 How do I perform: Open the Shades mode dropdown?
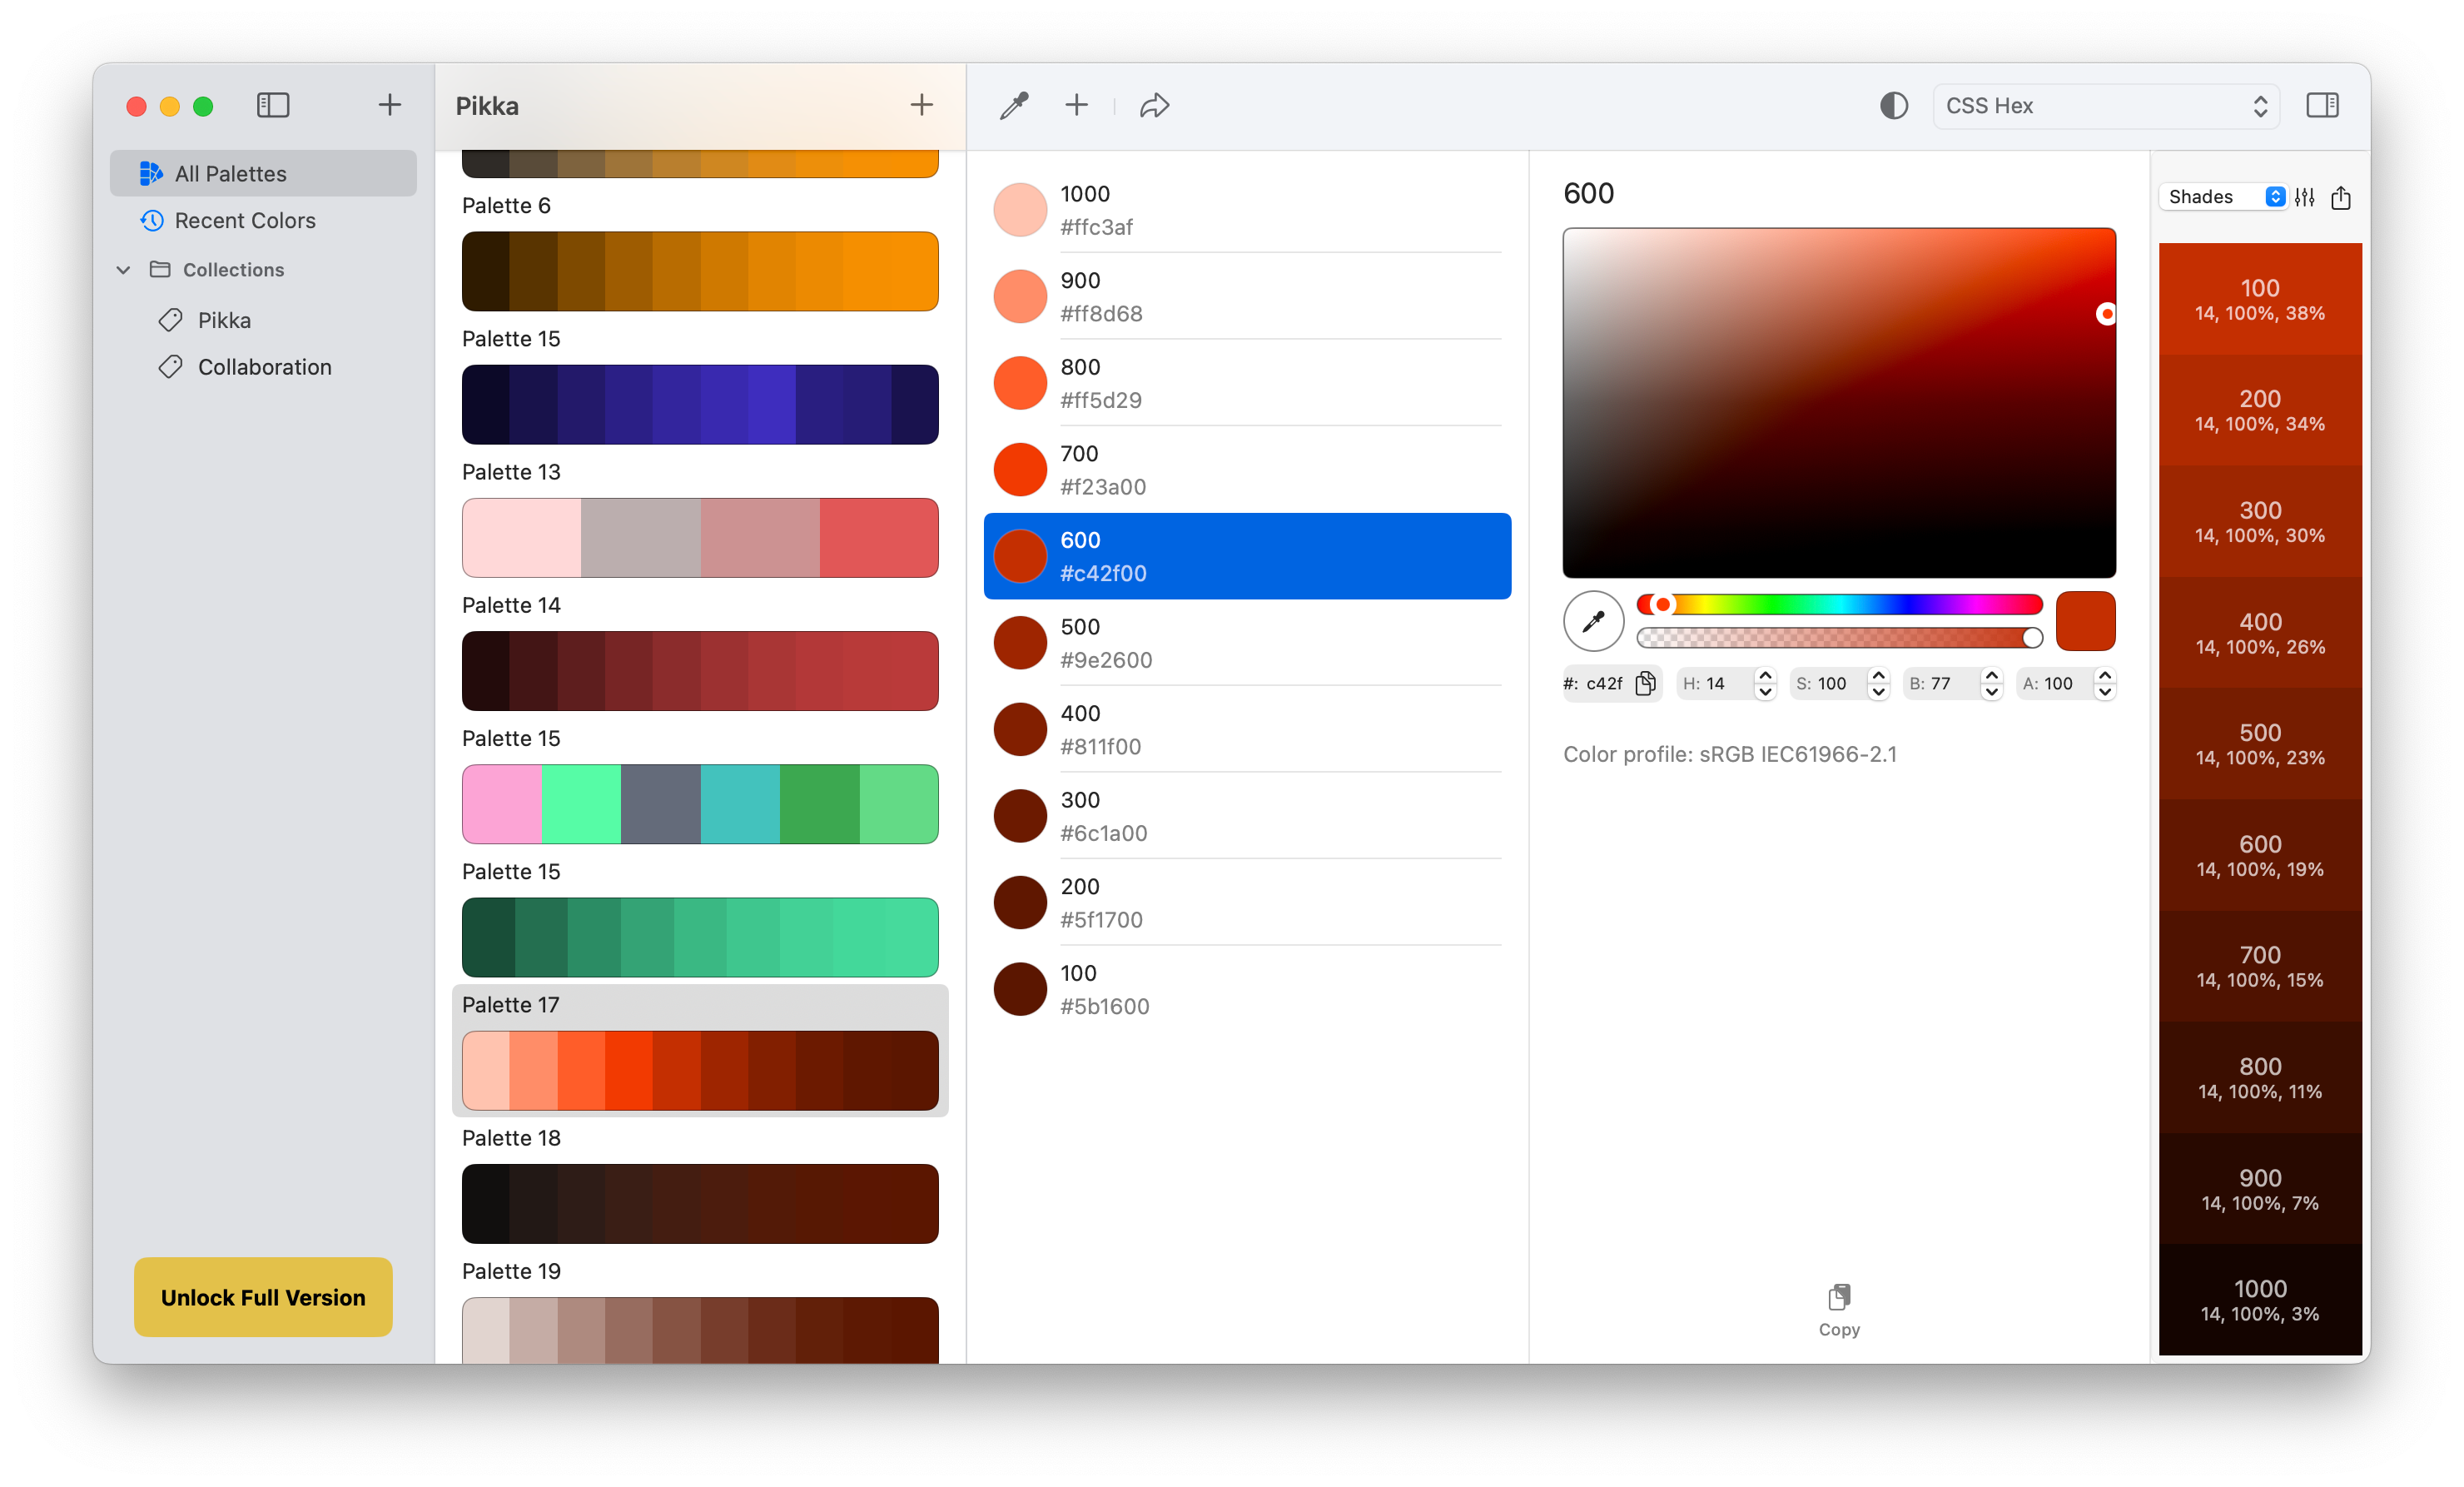[2223, 197]
